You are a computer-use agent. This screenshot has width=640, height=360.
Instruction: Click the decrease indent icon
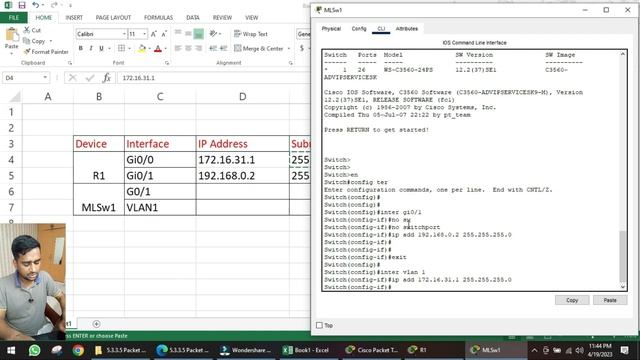[x=213, y=49]
